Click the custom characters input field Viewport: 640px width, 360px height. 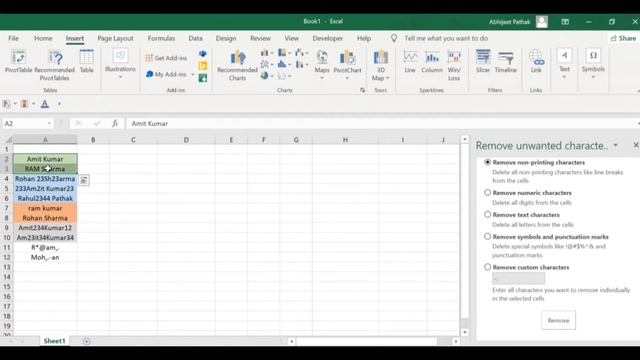click(518, 279)
